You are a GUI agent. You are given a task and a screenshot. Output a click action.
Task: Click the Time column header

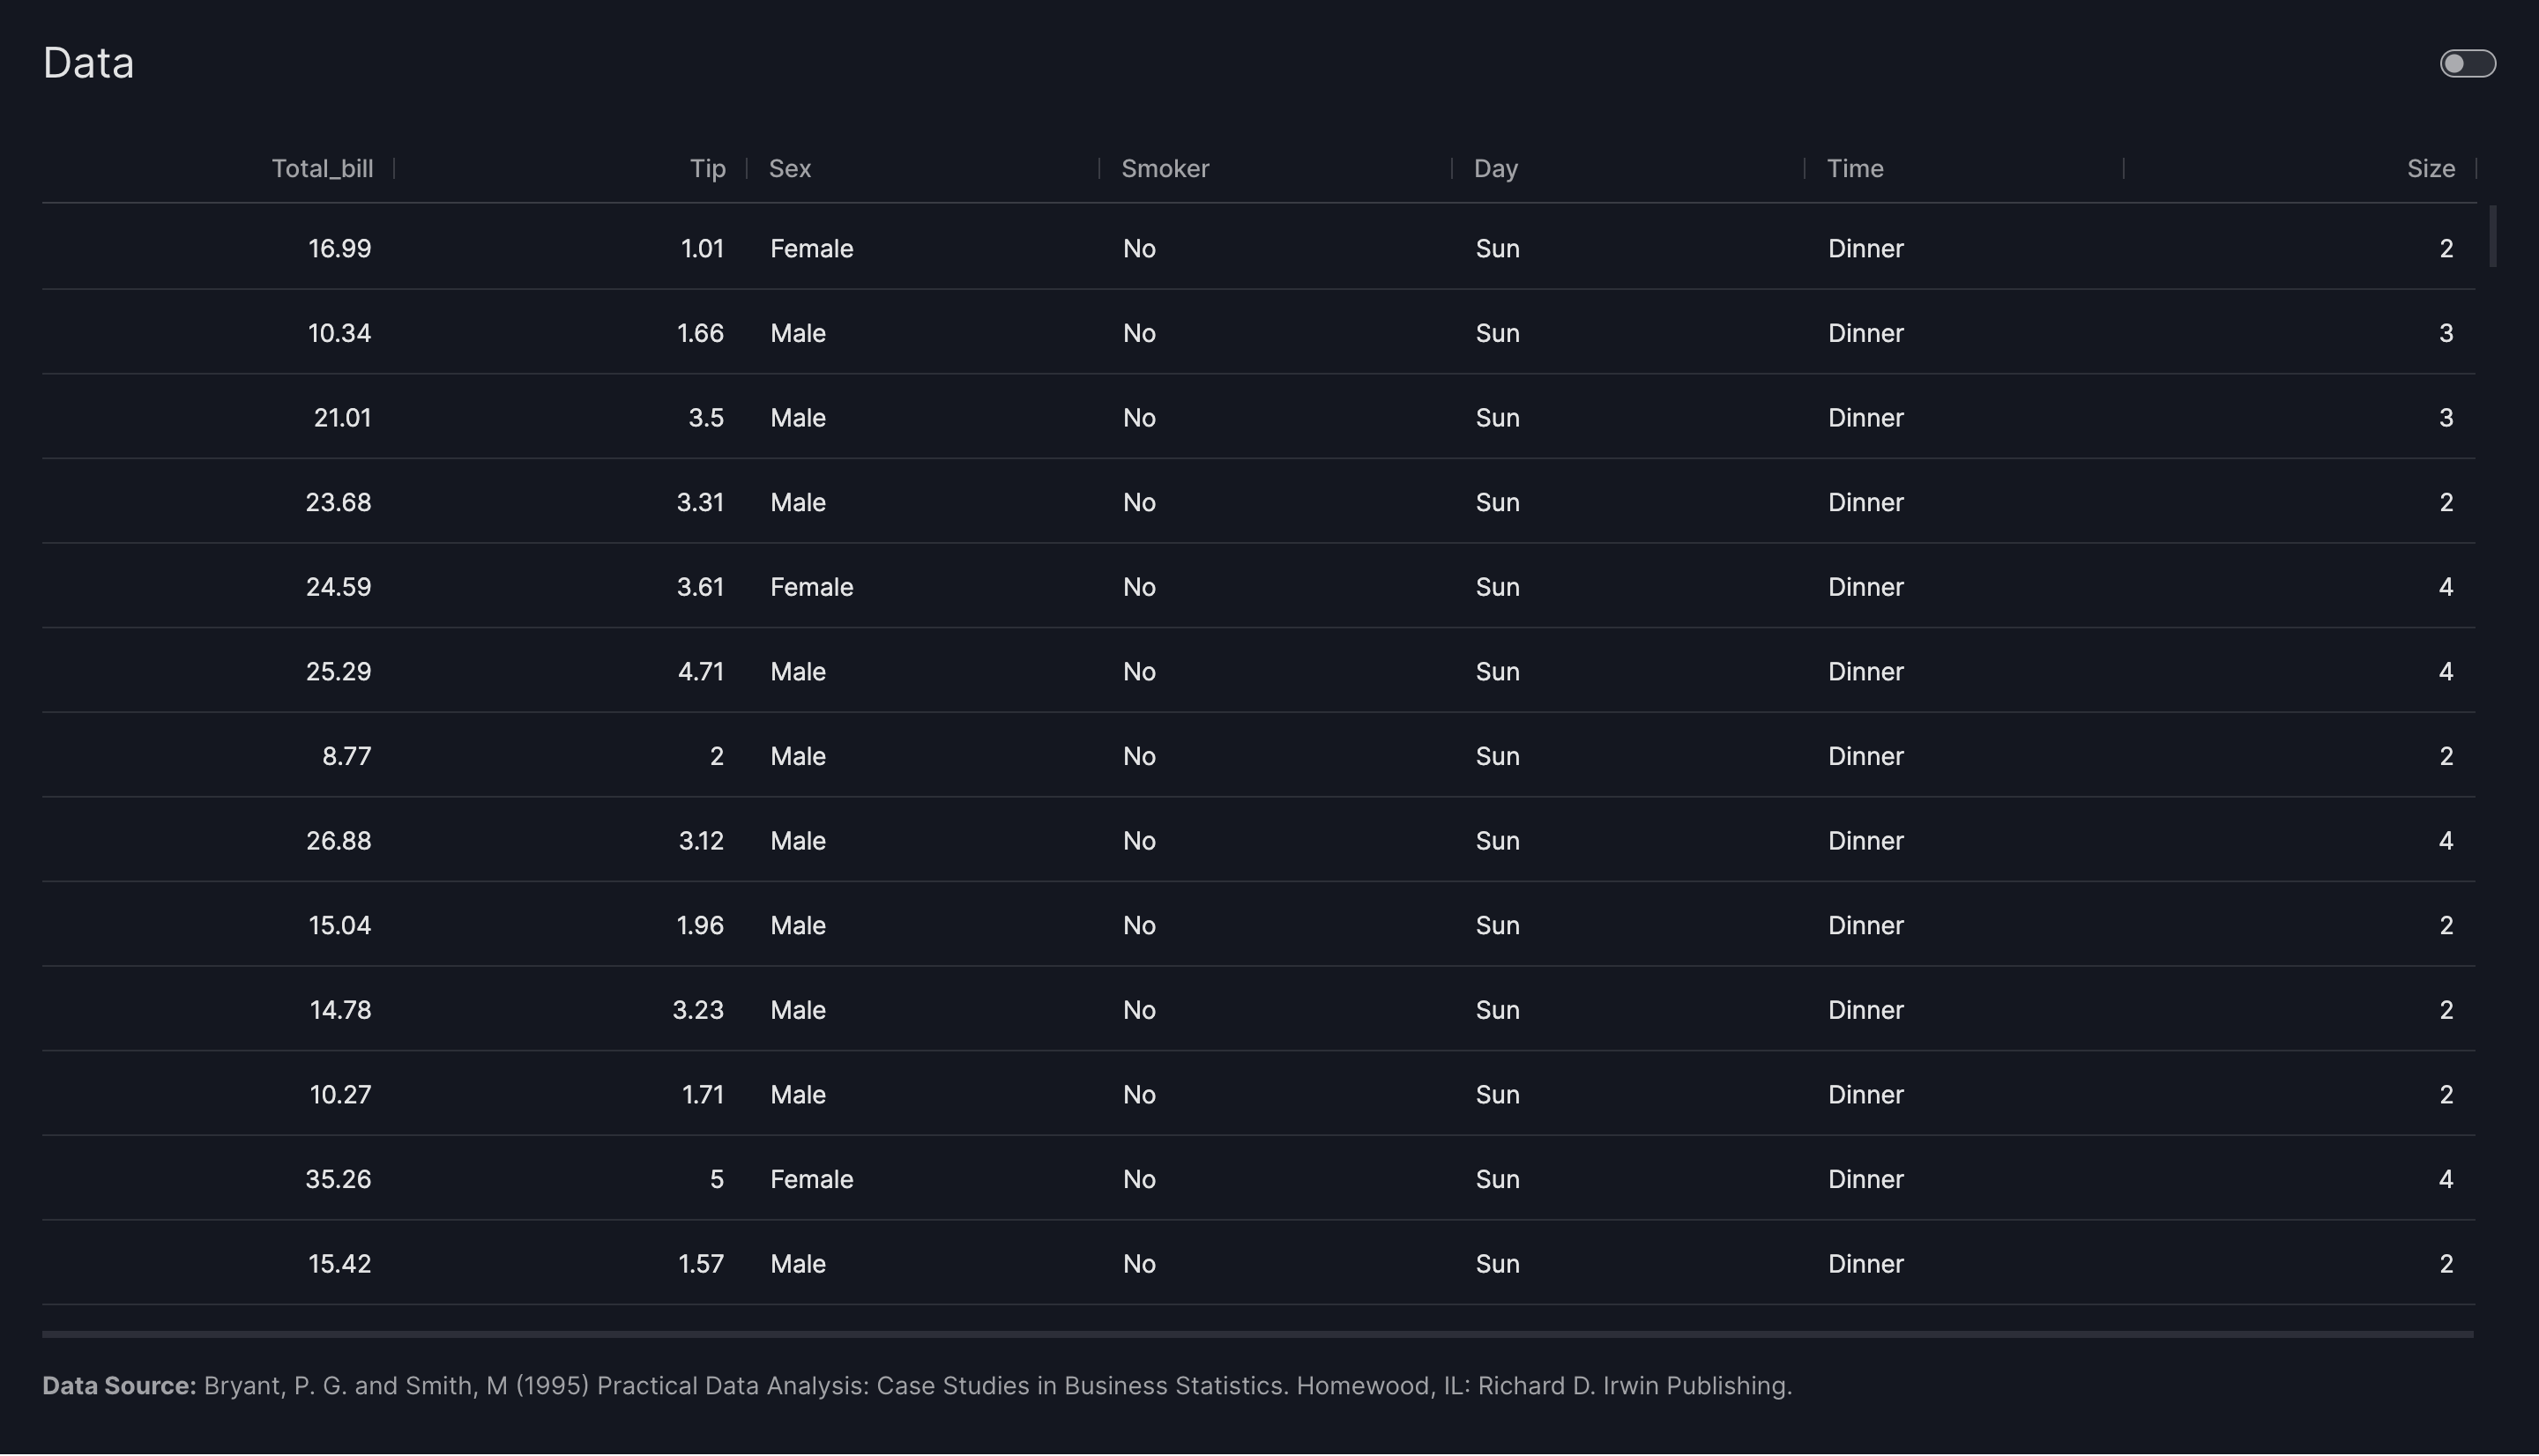1855,169
